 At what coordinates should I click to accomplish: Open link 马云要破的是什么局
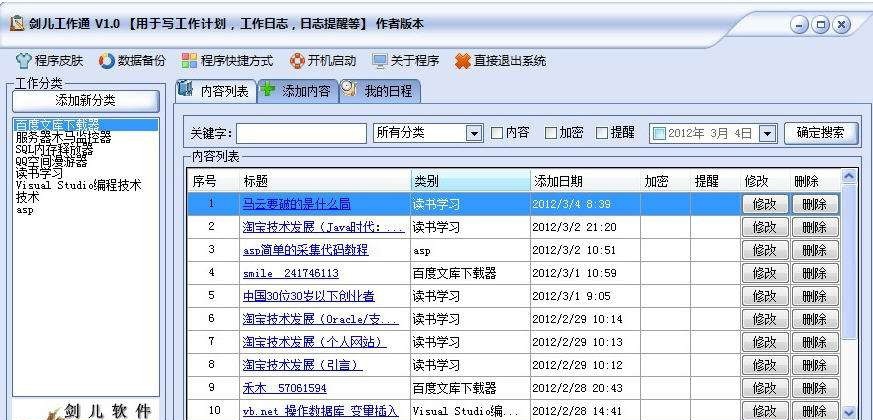[297, 204]
